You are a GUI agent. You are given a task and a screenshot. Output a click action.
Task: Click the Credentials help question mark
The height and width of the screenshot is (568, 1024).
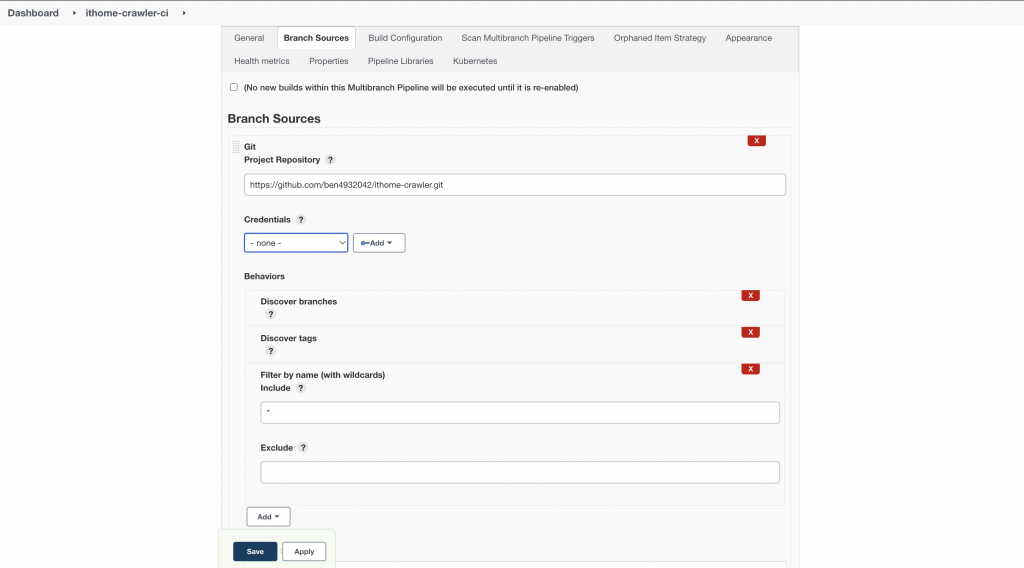point(301,220)
